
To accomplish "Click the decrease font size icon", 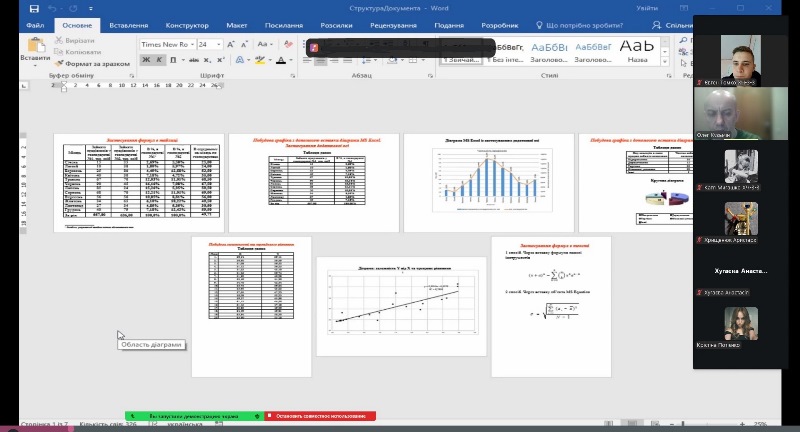I will 244,44.
